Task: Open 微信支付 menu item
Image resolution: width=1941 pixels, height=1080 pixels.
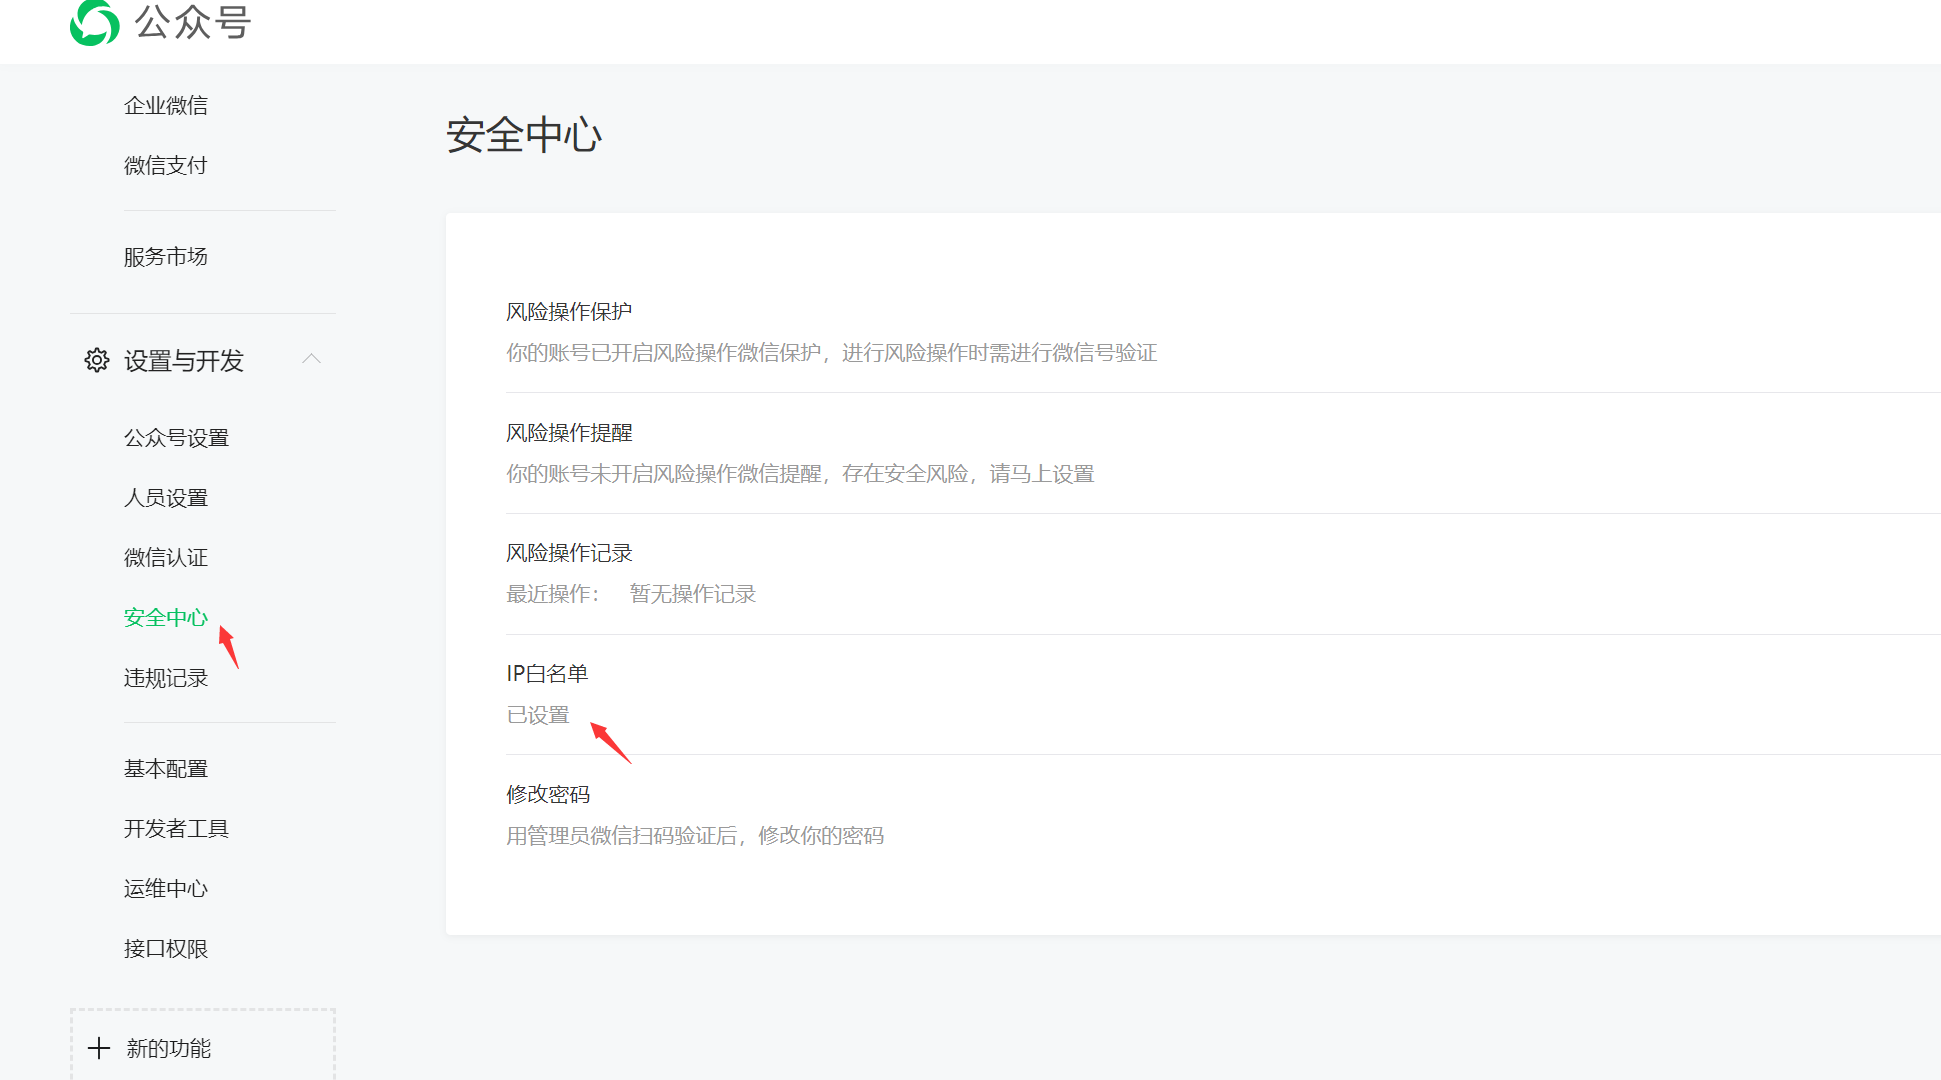Action: 166,166
